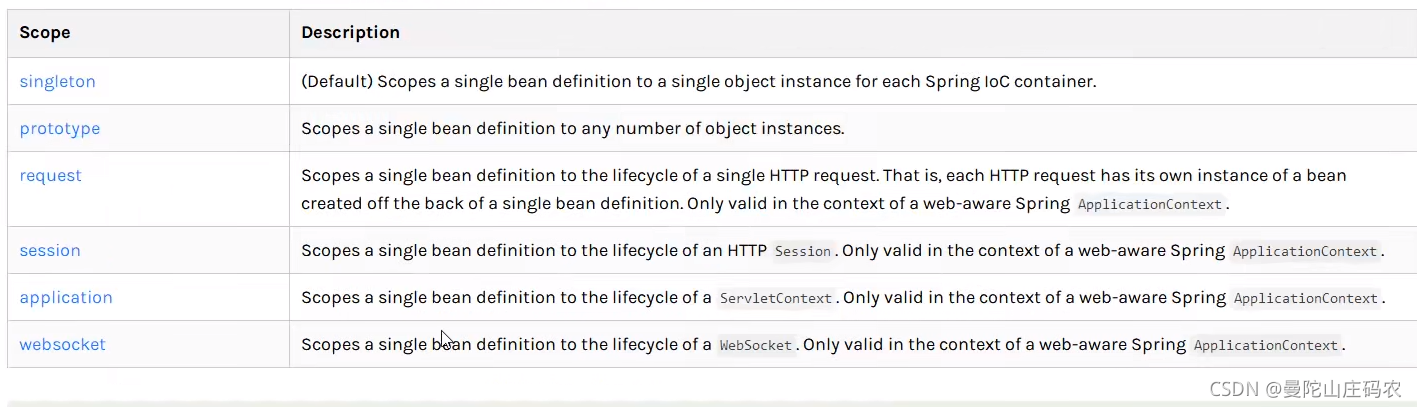
Task: Click the Session code label
Action: [803, 252]
